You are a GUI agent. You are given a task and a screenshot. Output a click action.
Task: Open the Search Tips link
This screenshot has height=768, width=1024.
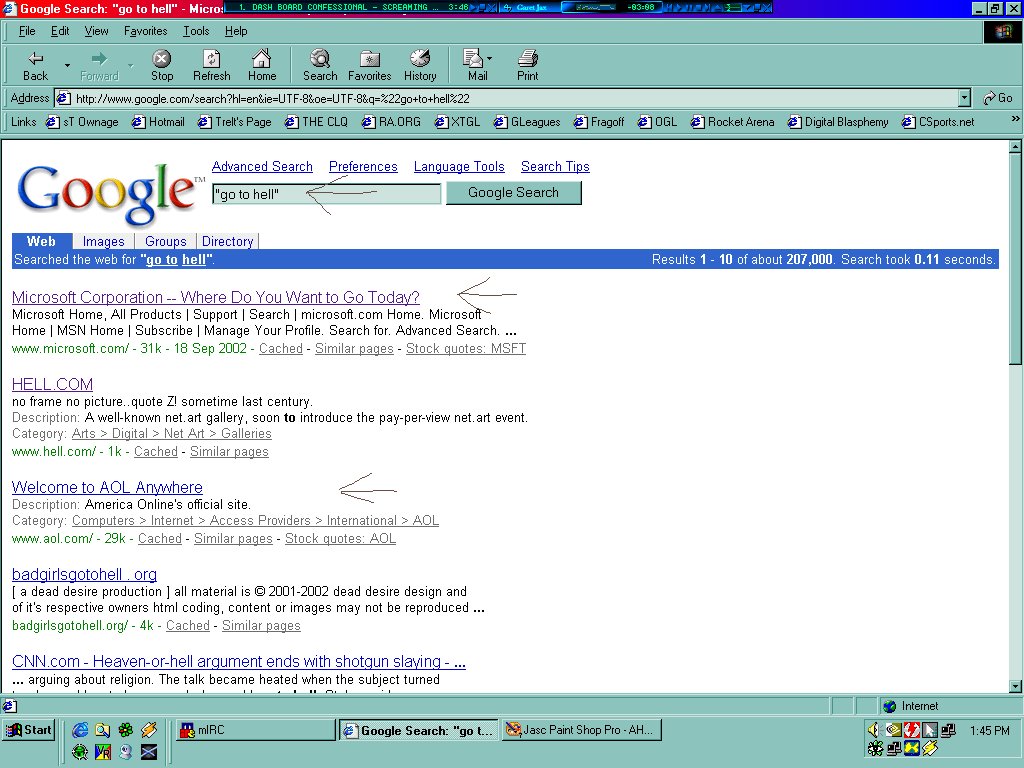tap(555, 167)
